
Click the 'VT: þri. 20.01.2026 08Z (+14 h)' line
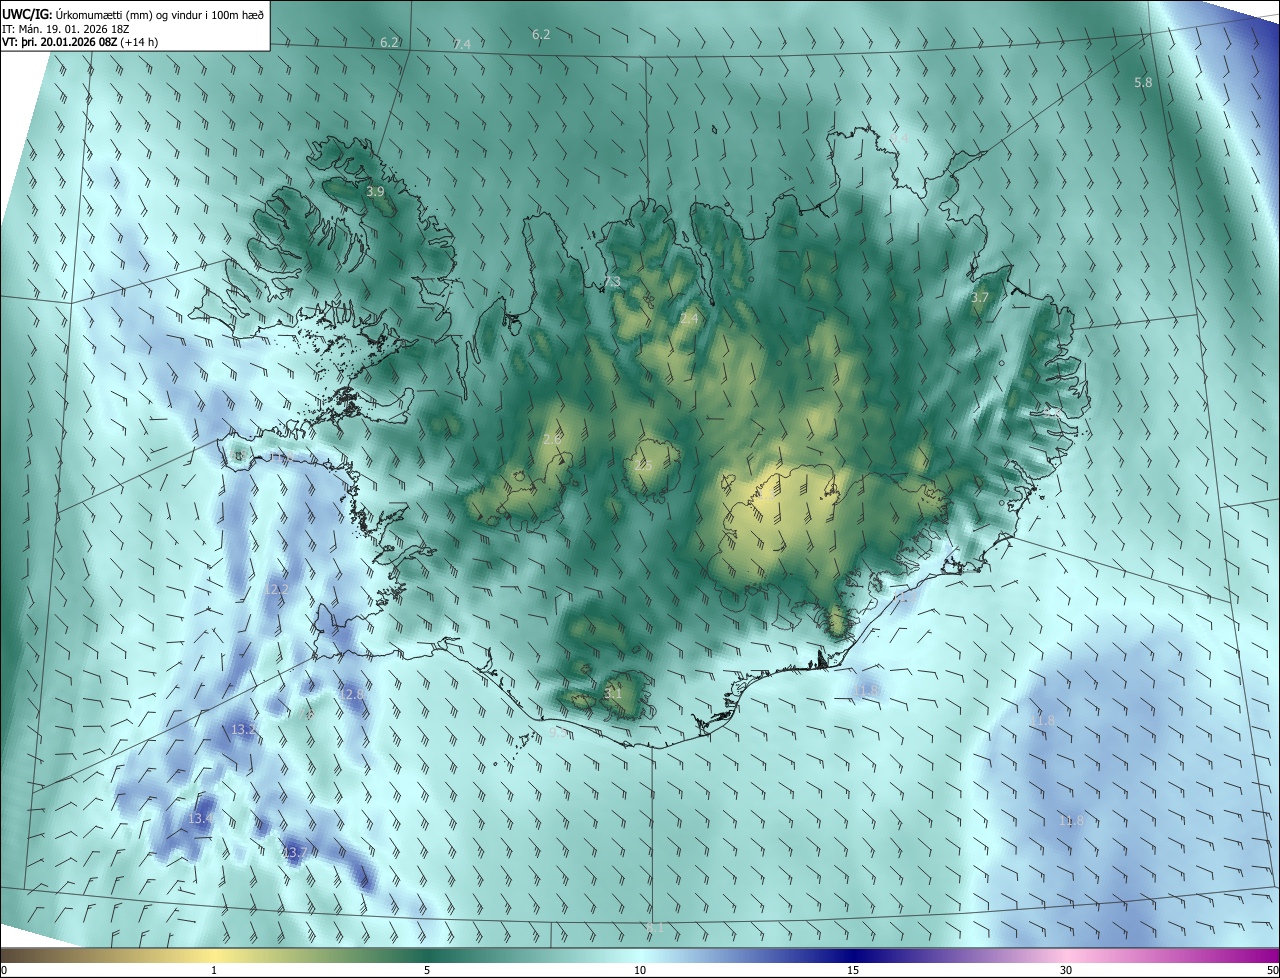click(x=80, y=42)
